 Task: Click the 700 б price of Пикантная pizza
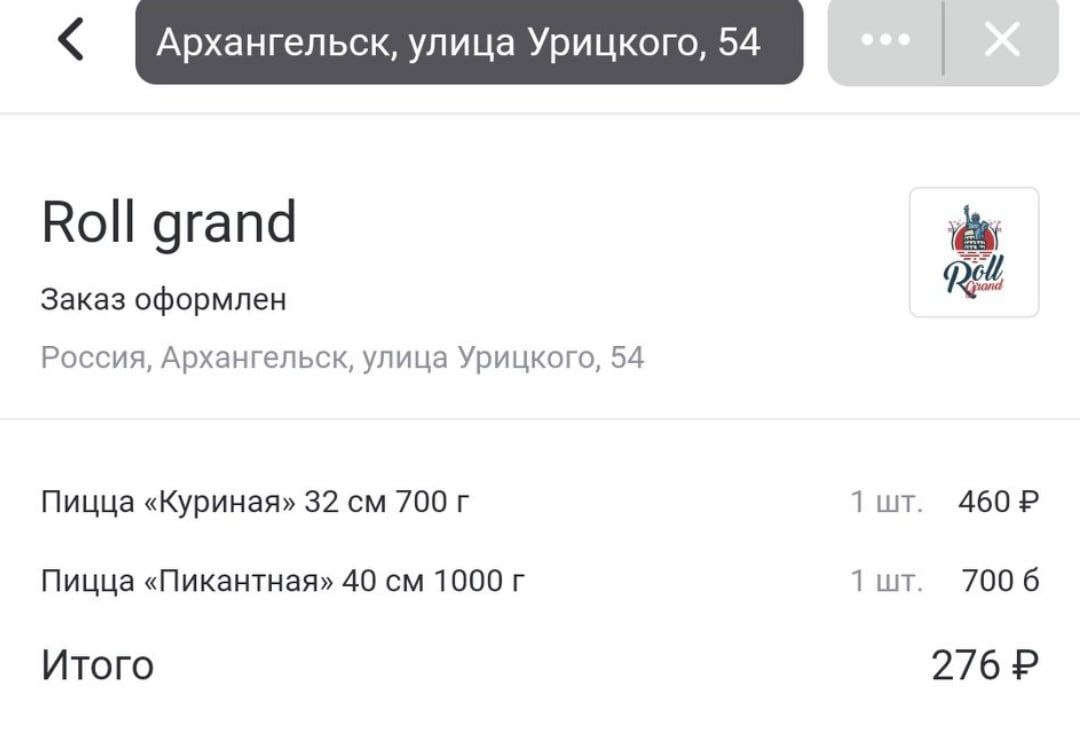pos(1000,580)
